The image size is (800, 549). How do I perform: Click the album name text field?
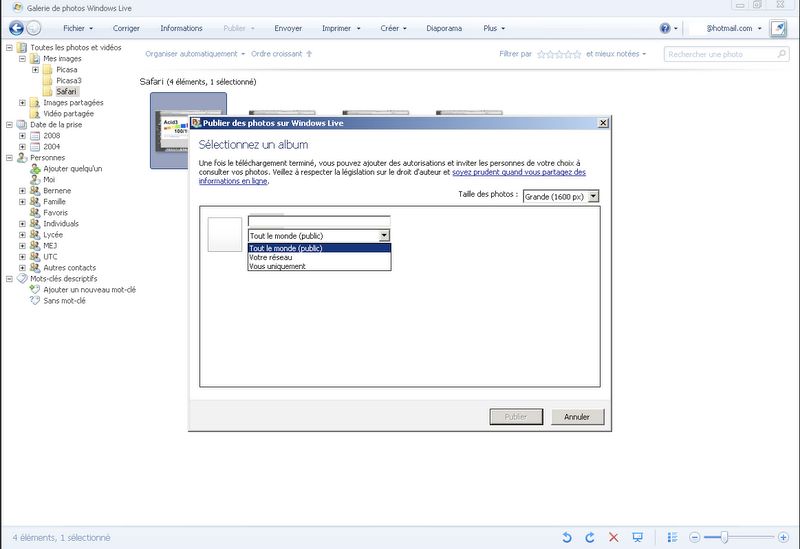coord(319,221)
